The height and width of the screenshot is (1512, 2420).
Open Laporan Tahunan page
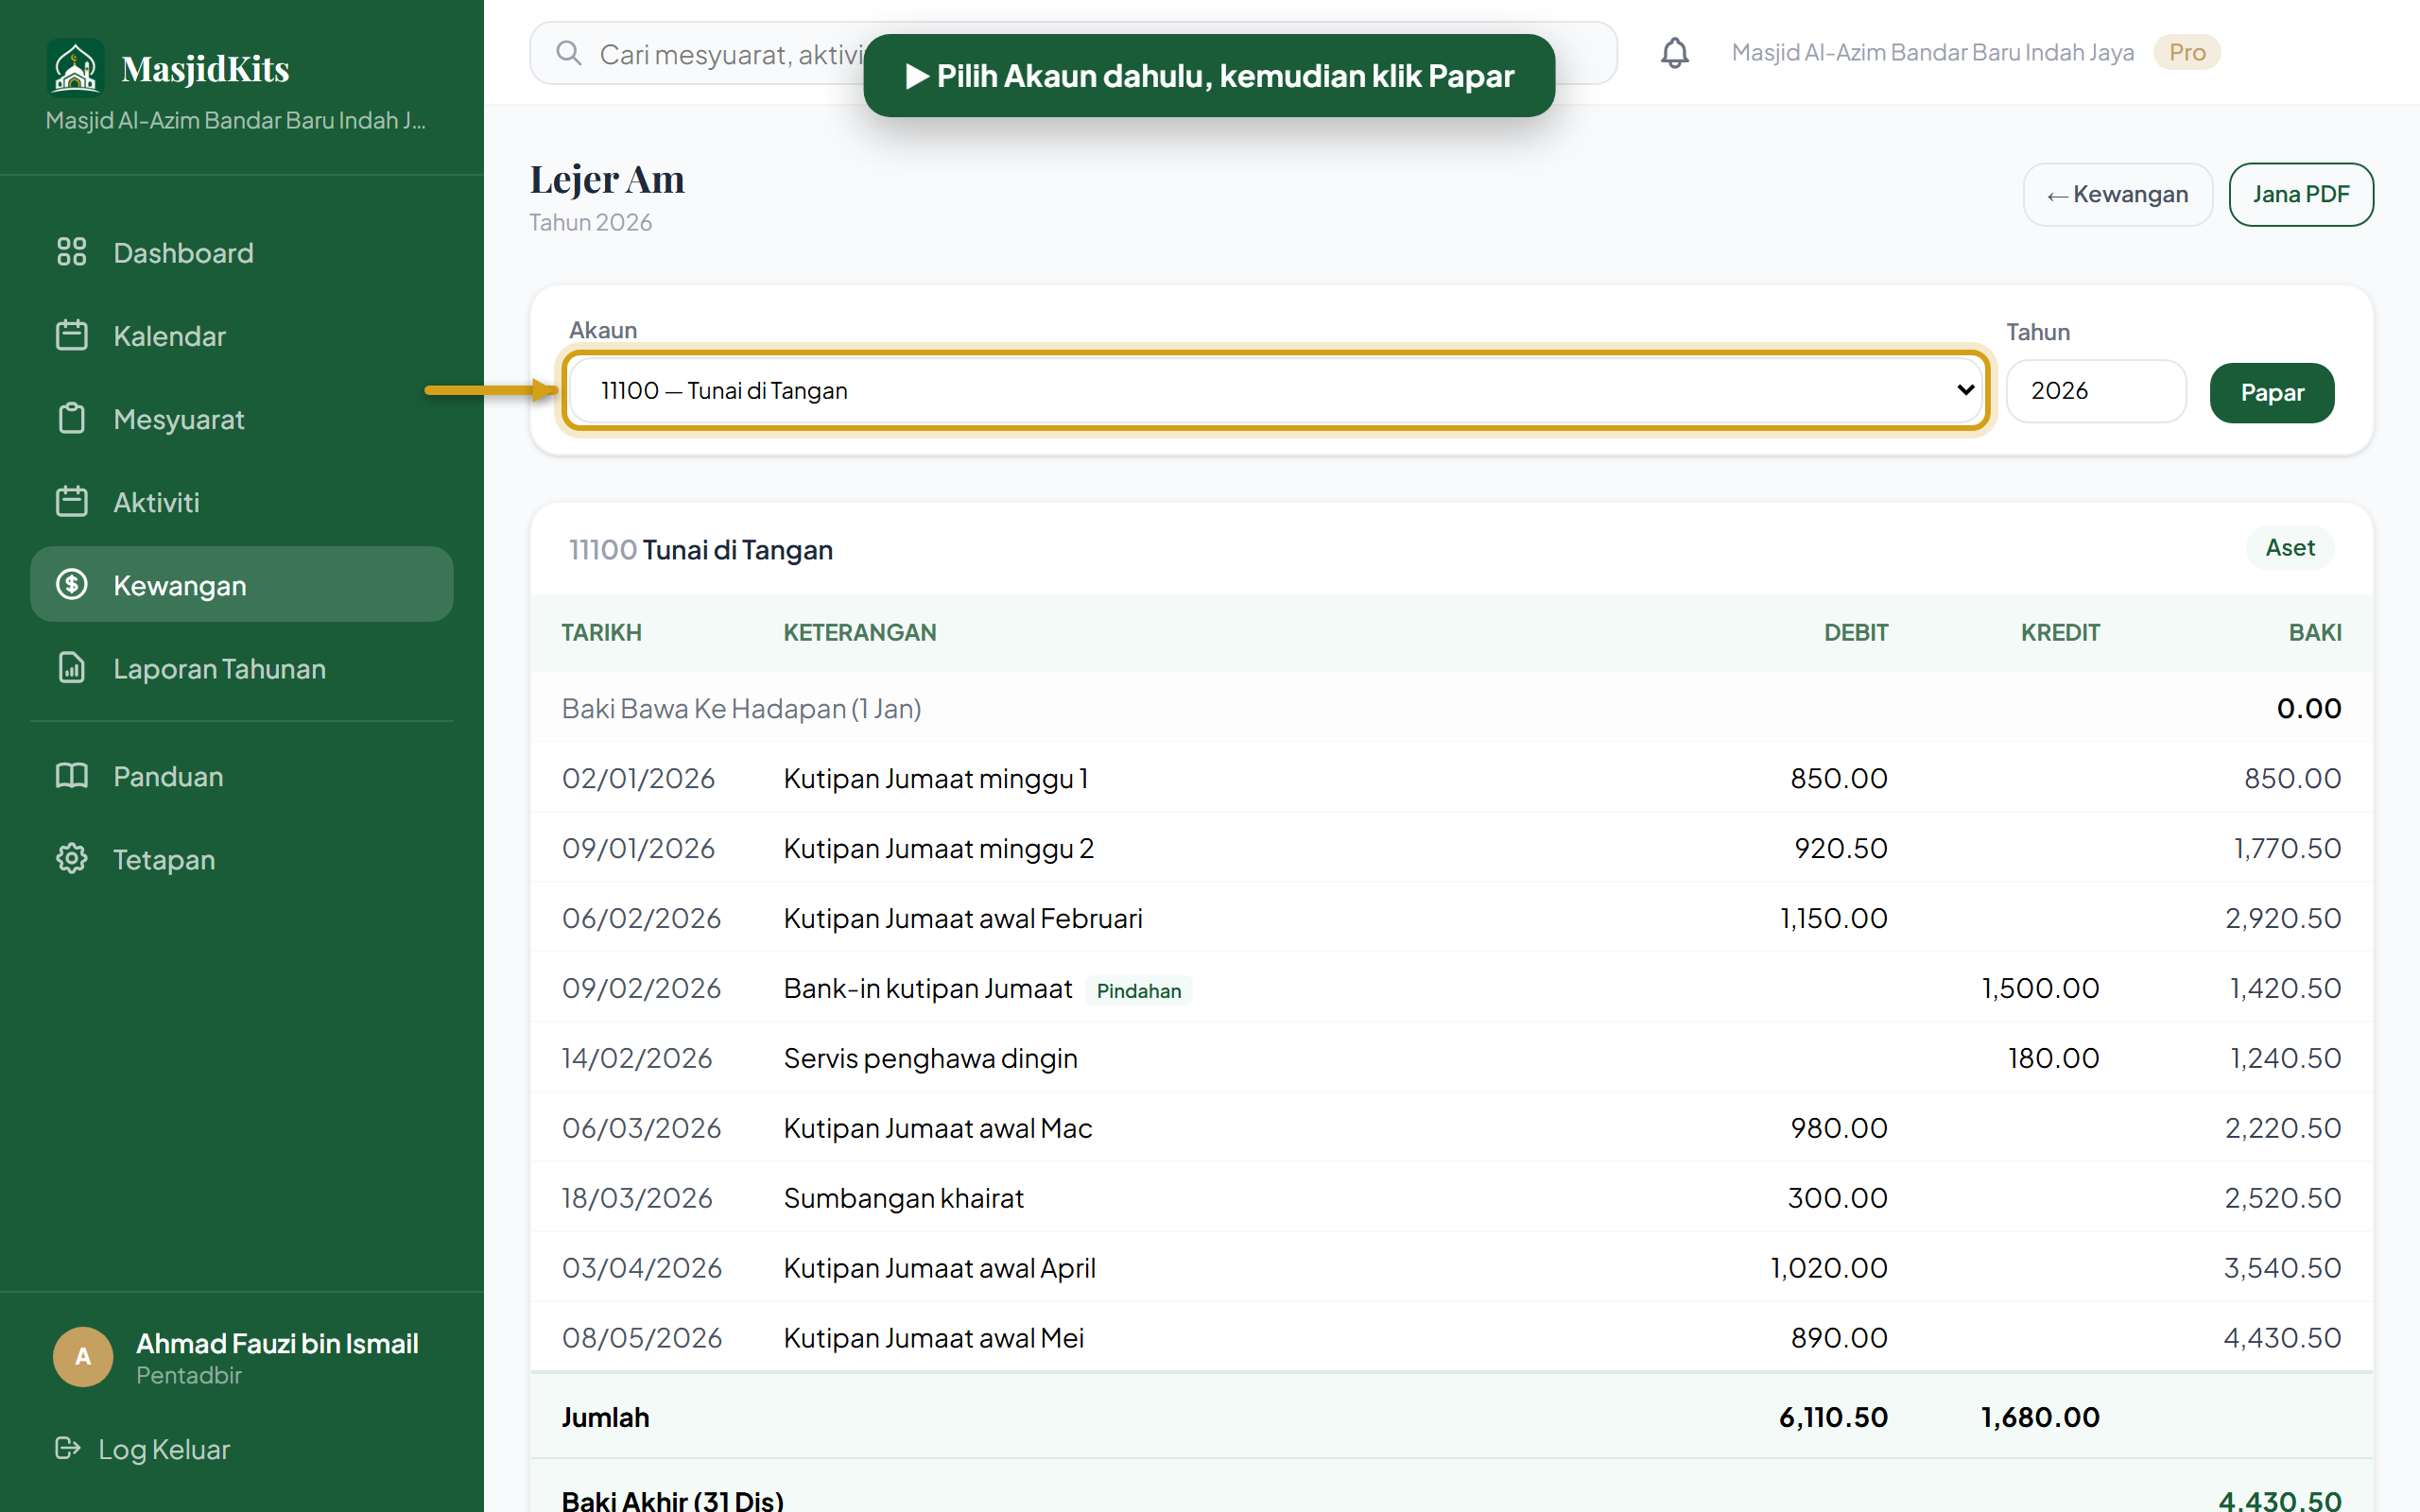(x=242, y=667)
